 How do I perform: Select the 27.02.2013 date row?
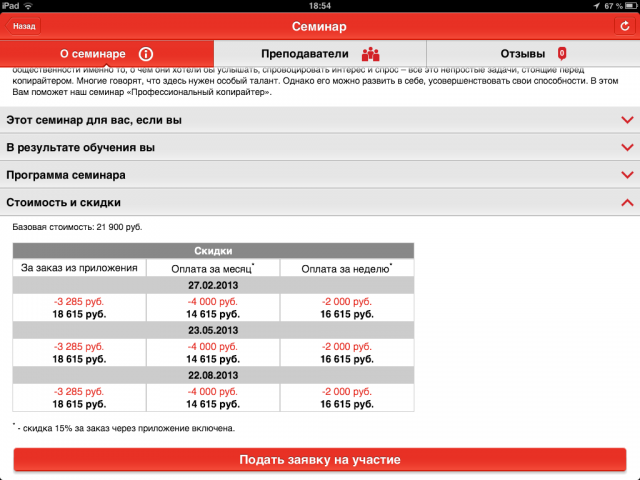(x=213, y=285)
